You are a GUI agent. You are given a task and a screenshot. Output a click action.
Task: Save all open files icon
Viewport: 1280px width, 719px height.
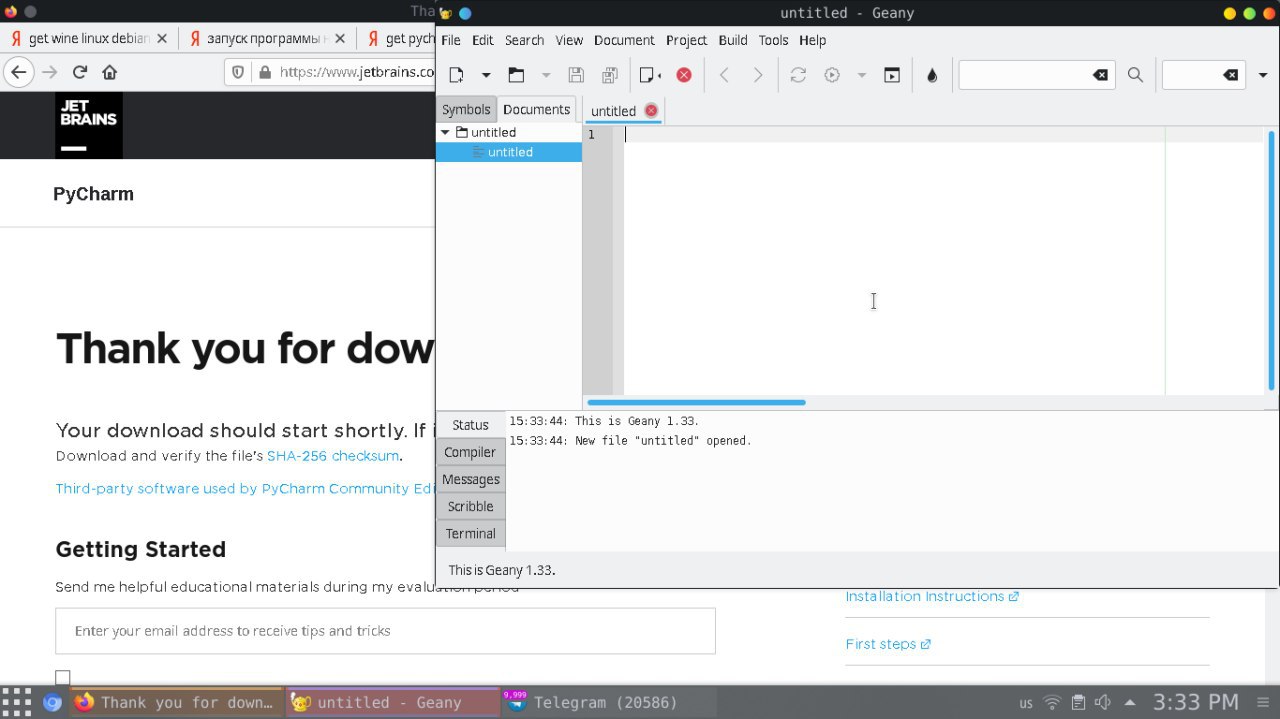point(609,75)
